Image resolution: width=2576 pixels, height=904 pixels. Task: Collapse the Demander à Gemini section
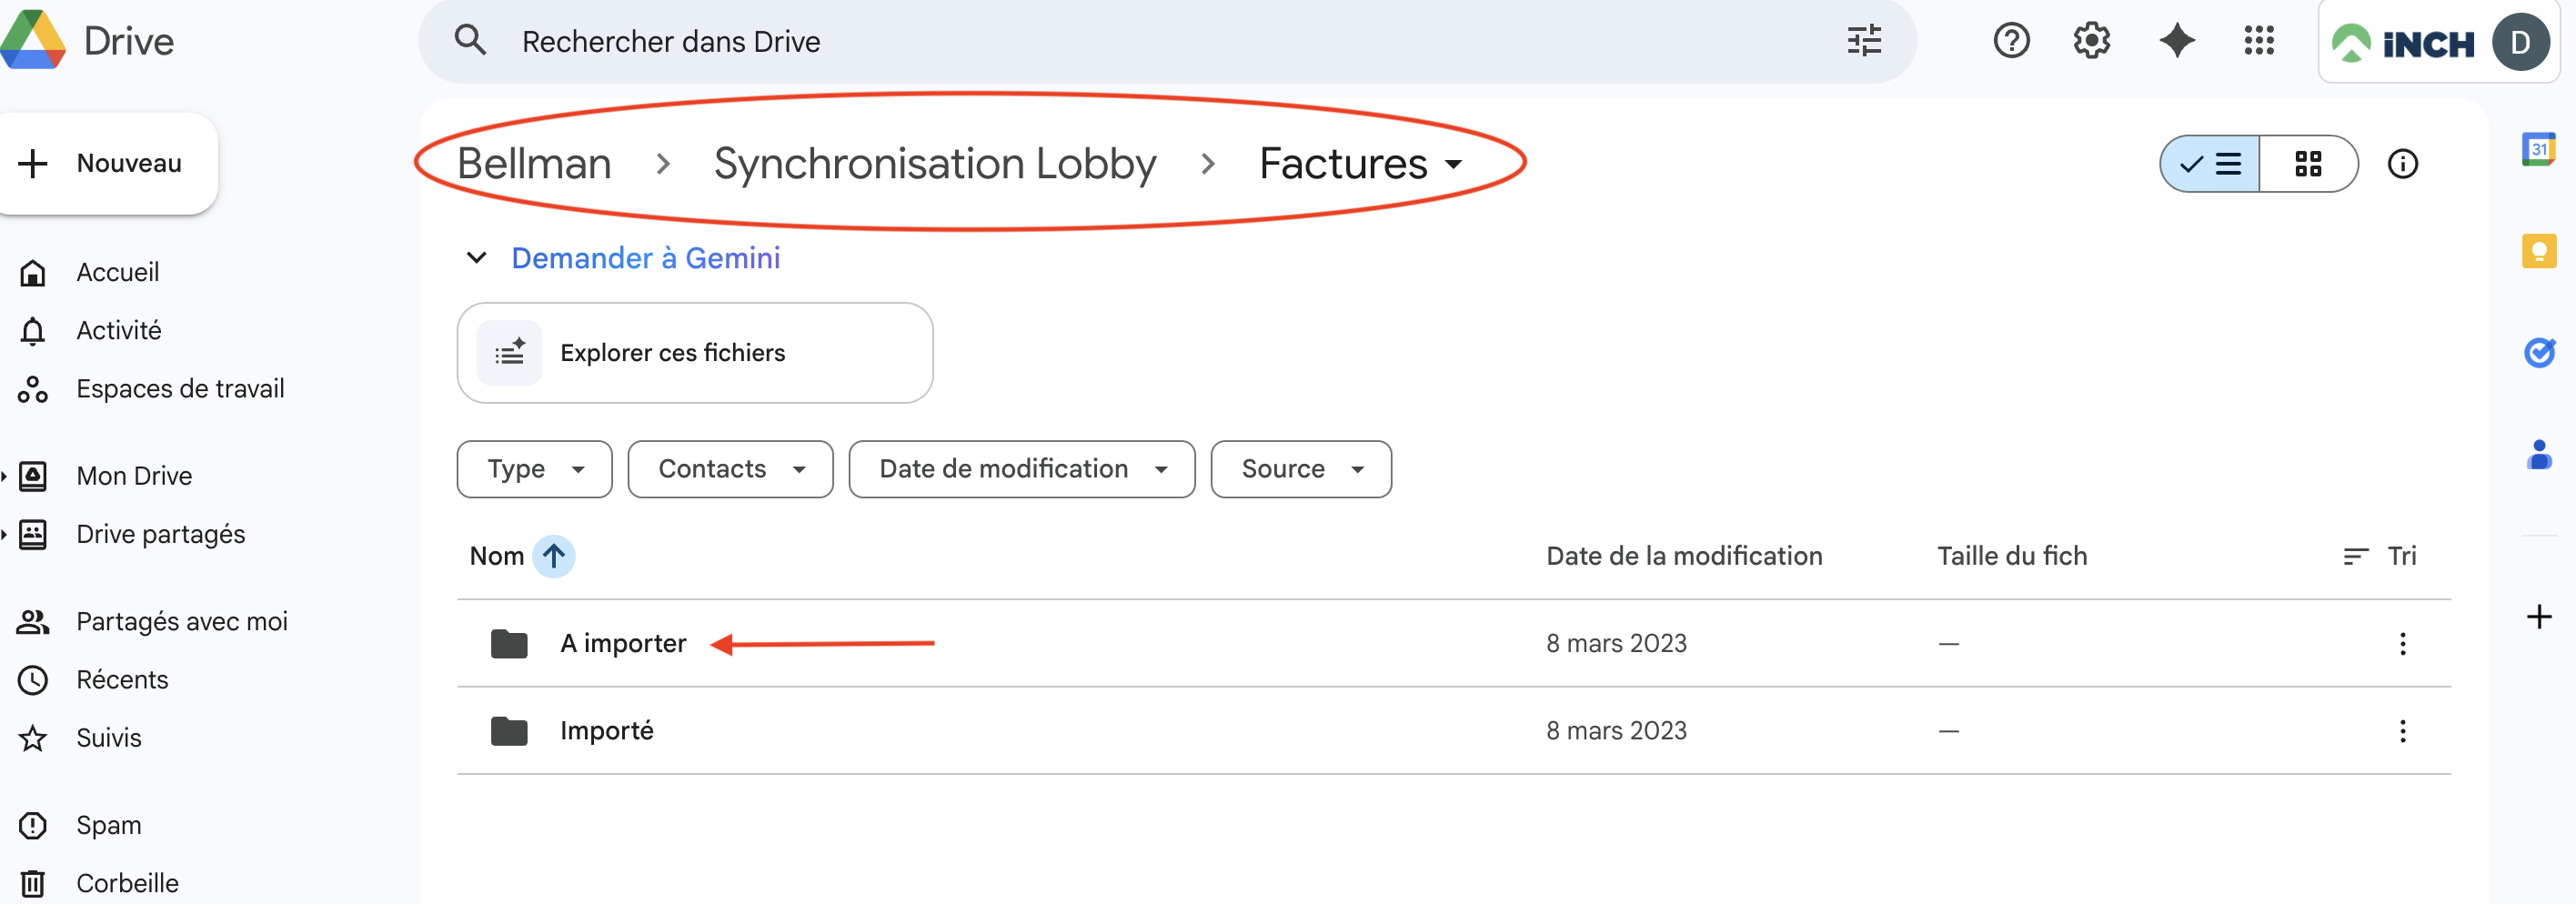pyautogui.click(x=477, y=258)
